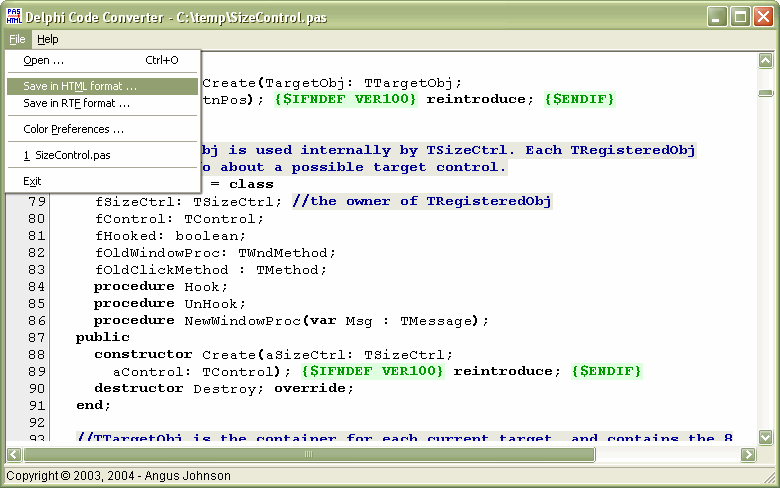
Task: Click the vertical scrollbar thumb
Action: coord(766,94)
